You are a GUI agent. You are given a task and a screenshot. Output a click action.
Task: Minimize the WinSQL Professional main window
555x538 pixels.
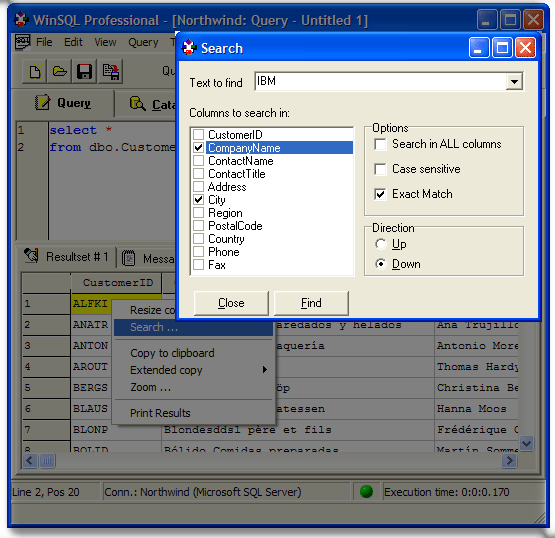tap(487, 19)
